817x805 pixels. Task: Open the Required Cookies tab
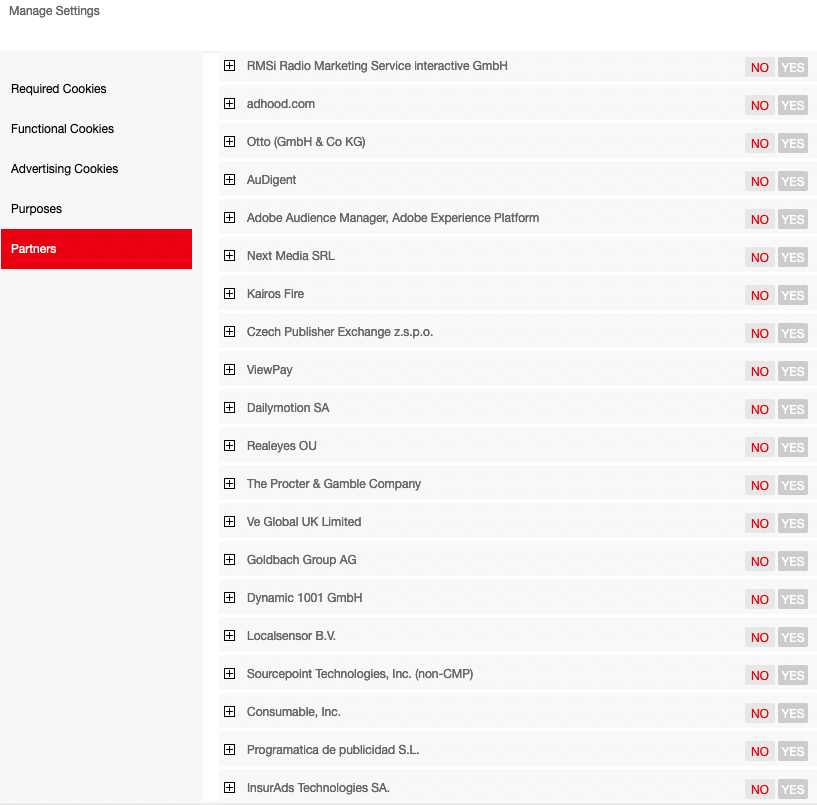coord(59,89)
